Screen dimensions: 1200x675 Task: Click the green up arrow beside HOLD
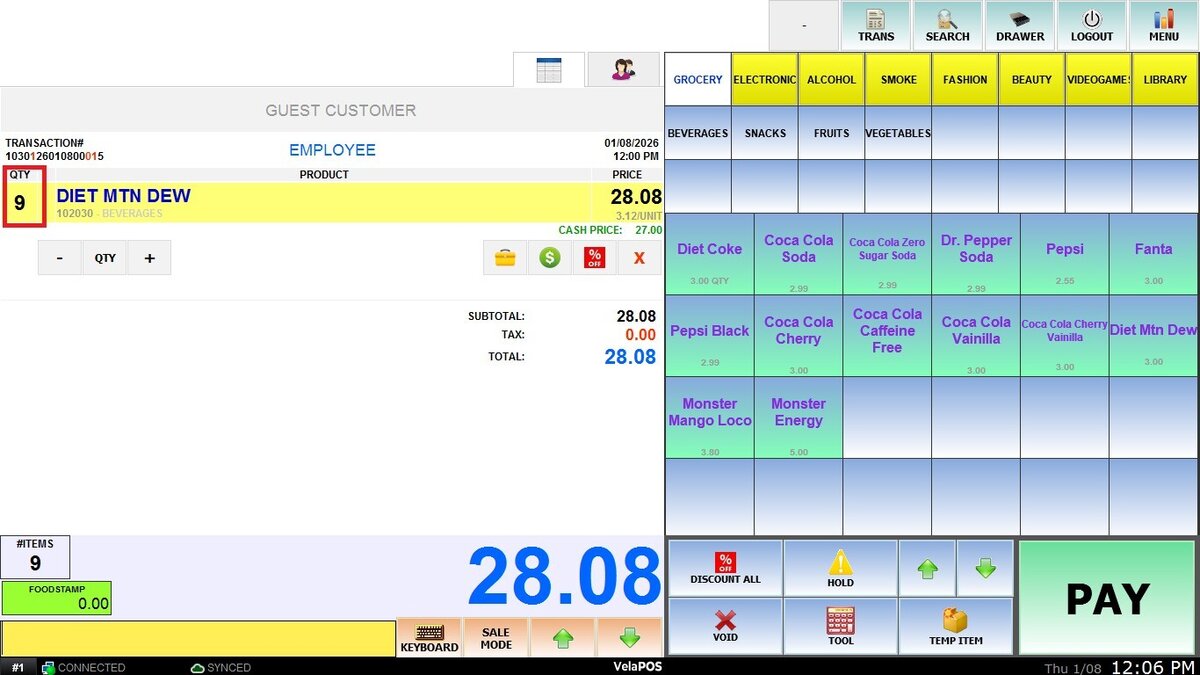(927, 568)
